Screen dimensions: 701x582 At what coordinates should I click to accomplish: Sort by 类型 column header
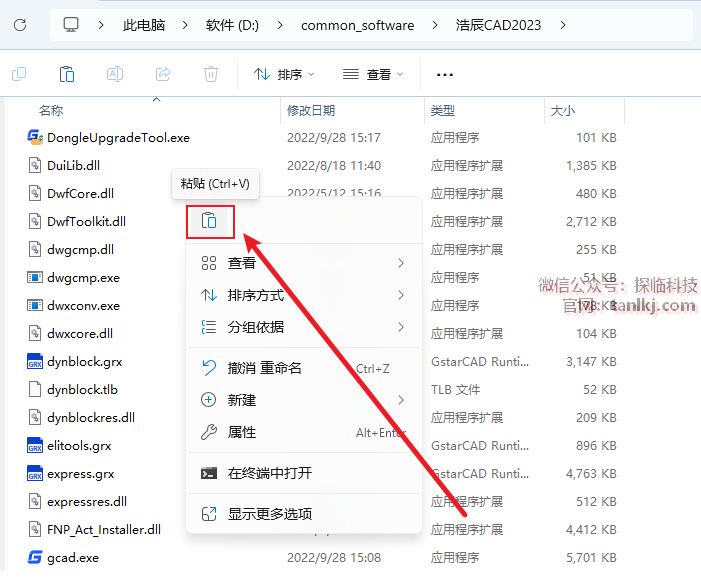pyautogui.click(x=443, y=110)
